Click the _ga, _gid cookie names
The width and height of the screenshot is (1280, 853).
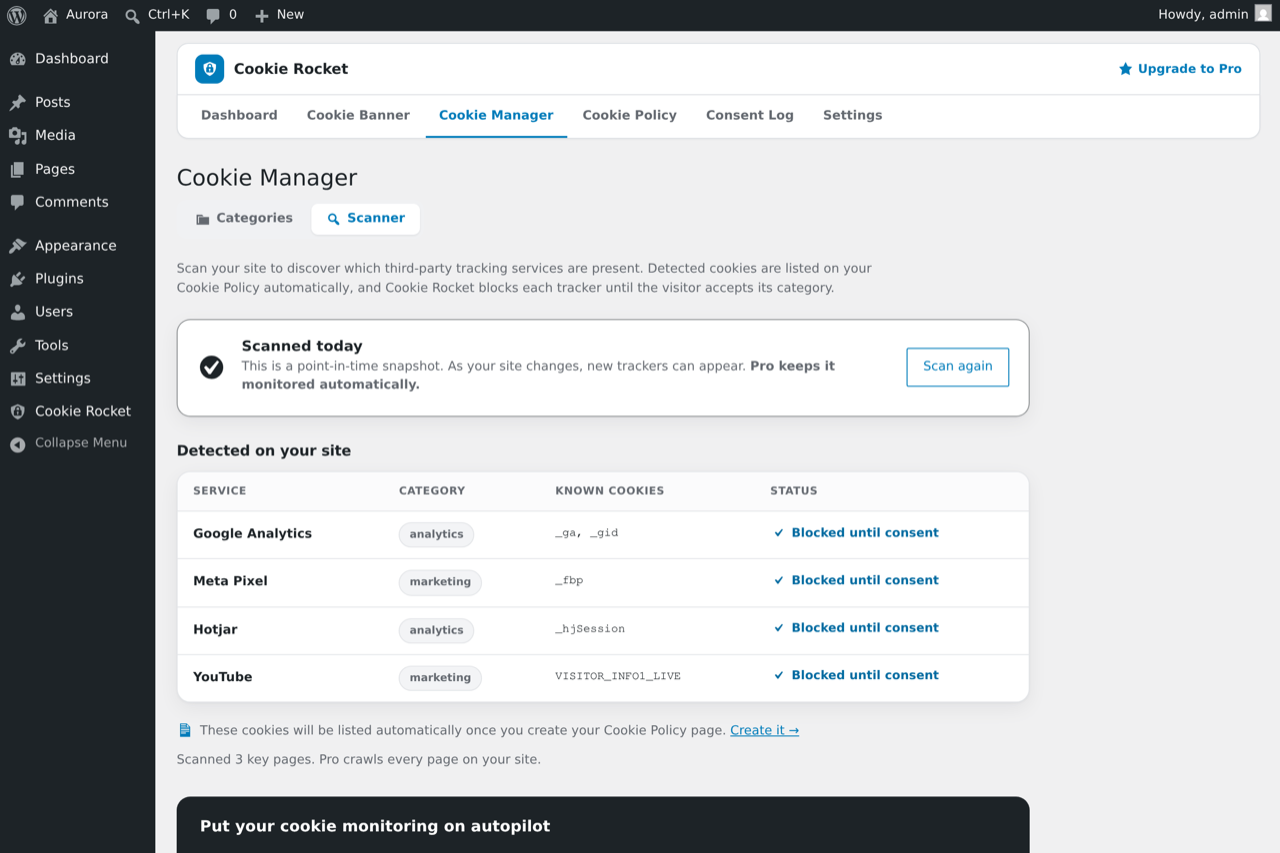tap(587, 533)
